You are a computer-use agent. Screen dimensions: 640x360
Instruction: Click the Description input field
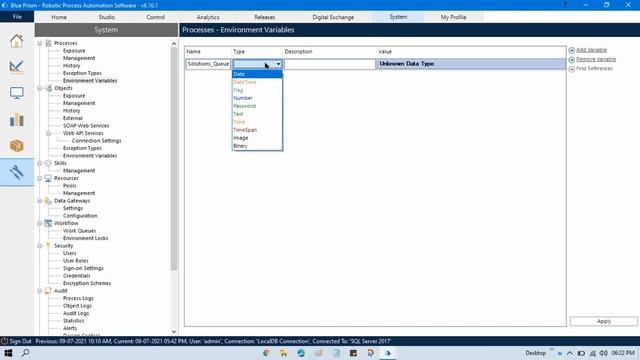point(329,64)
